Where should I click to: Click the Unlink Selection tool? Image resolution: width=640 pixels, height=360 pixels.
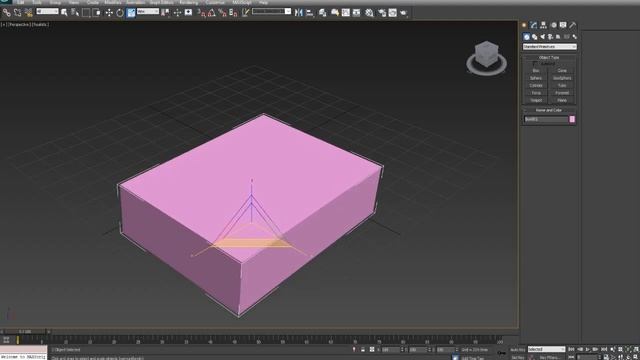pos(17,13)
